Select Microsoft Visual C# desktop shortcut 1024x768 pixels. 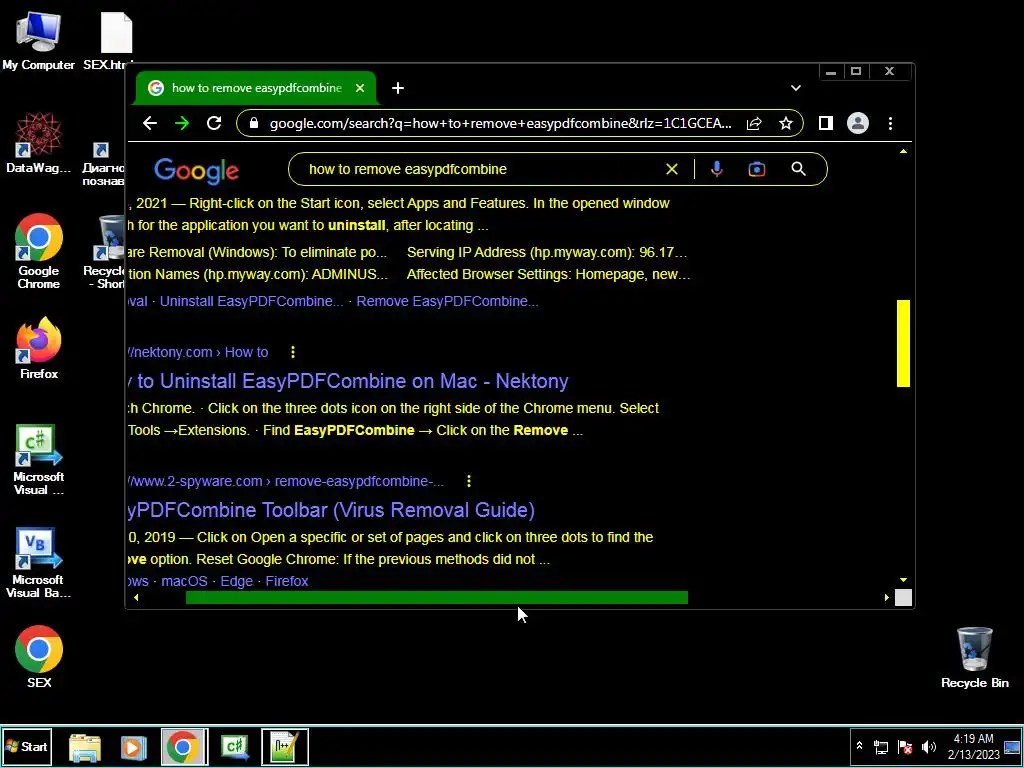[39, 460]
